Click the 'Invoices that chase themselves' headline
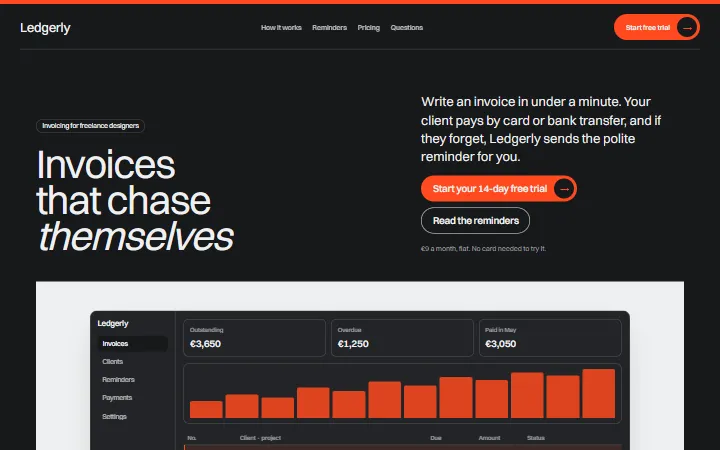This screenshot has width=720, height=450. point(135,201)
